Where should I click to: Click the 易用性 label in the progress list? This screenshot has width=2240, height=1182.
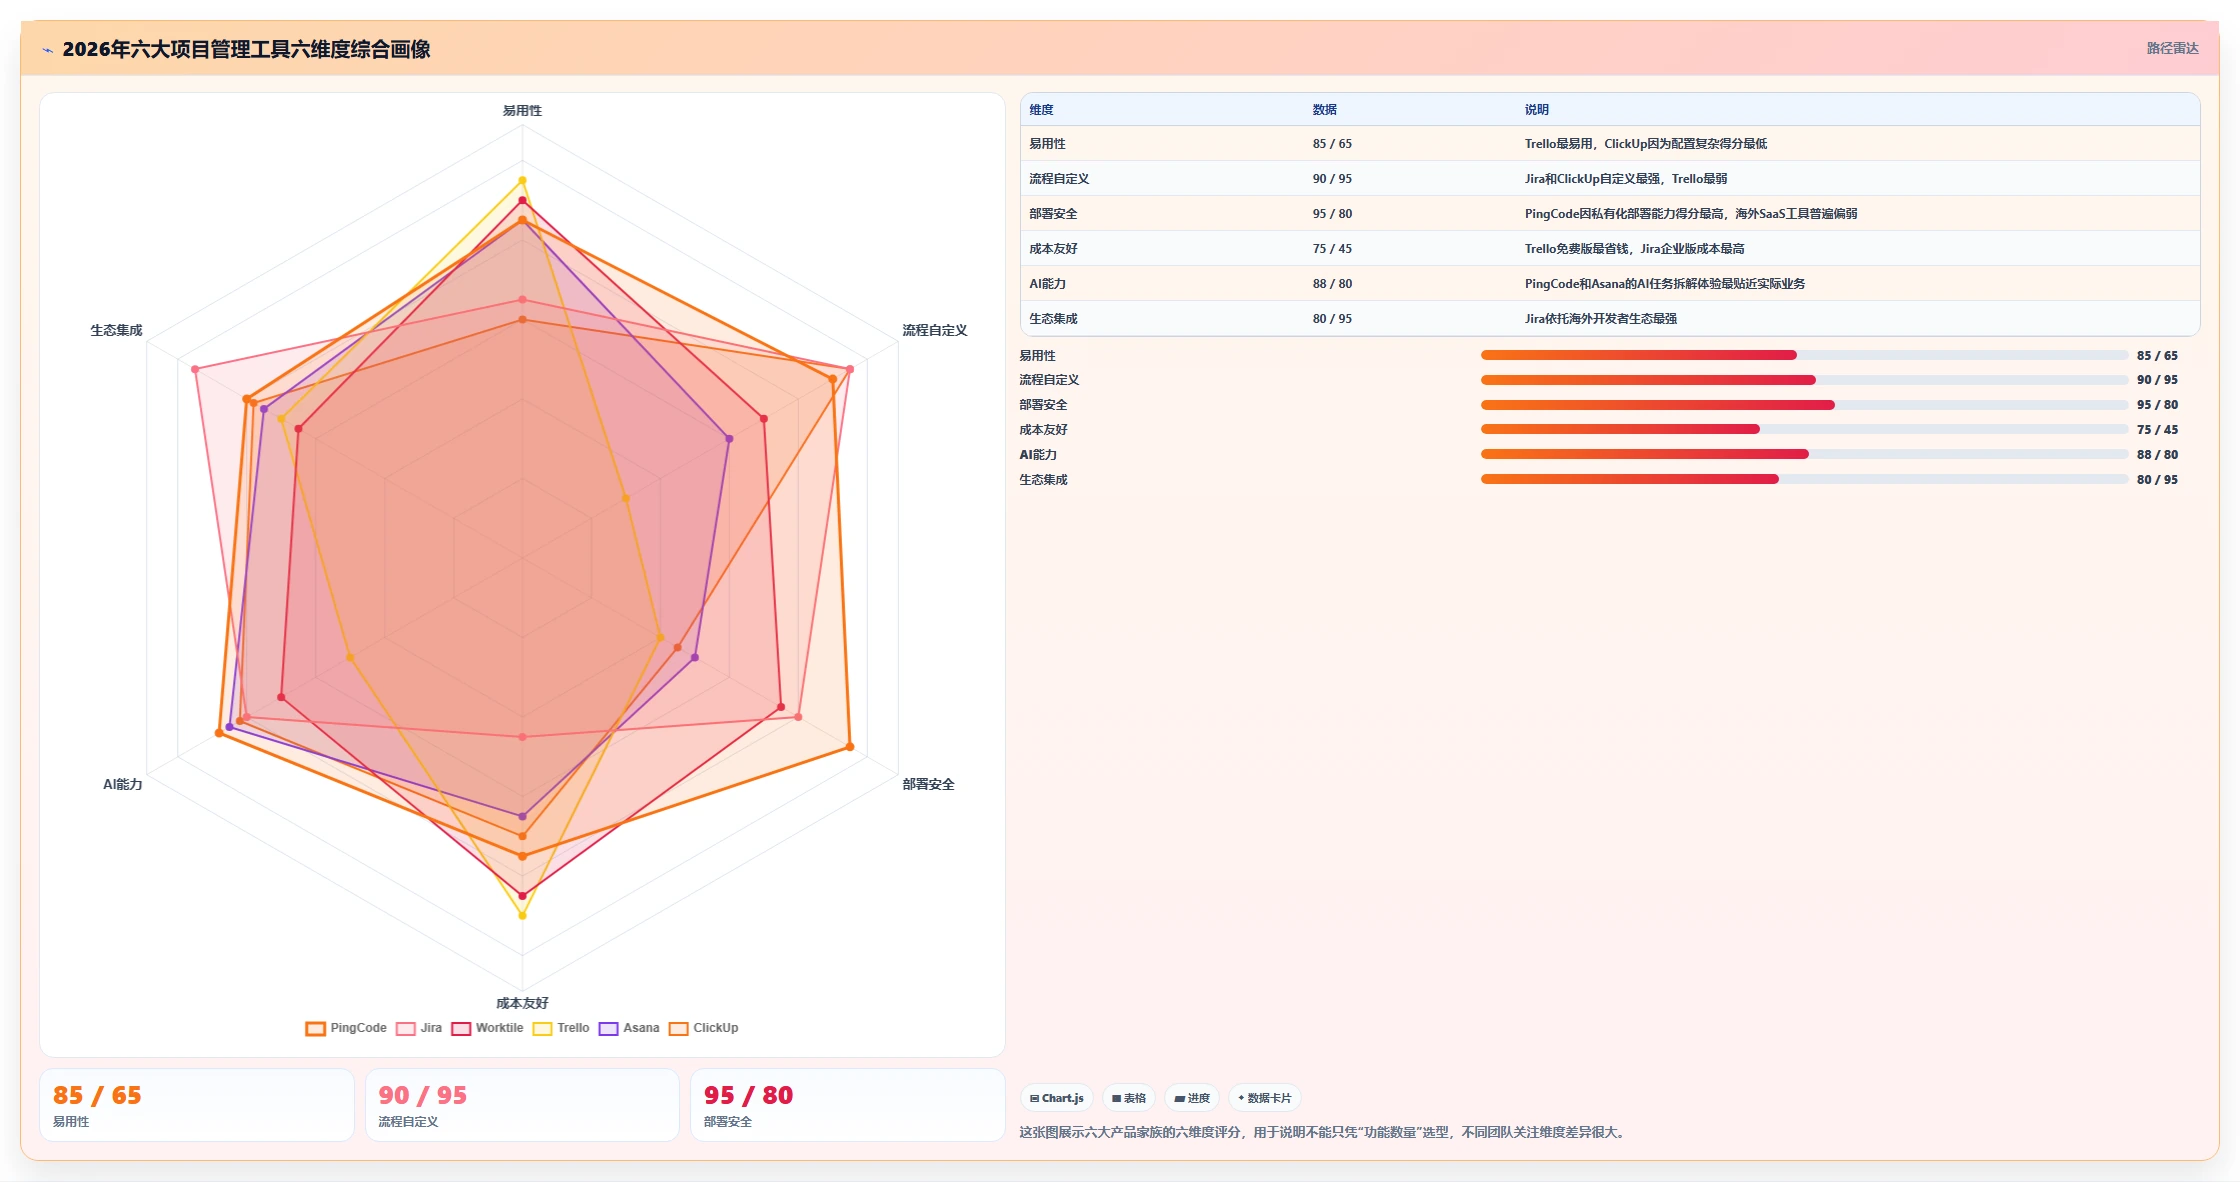[x=1037, y=356]
